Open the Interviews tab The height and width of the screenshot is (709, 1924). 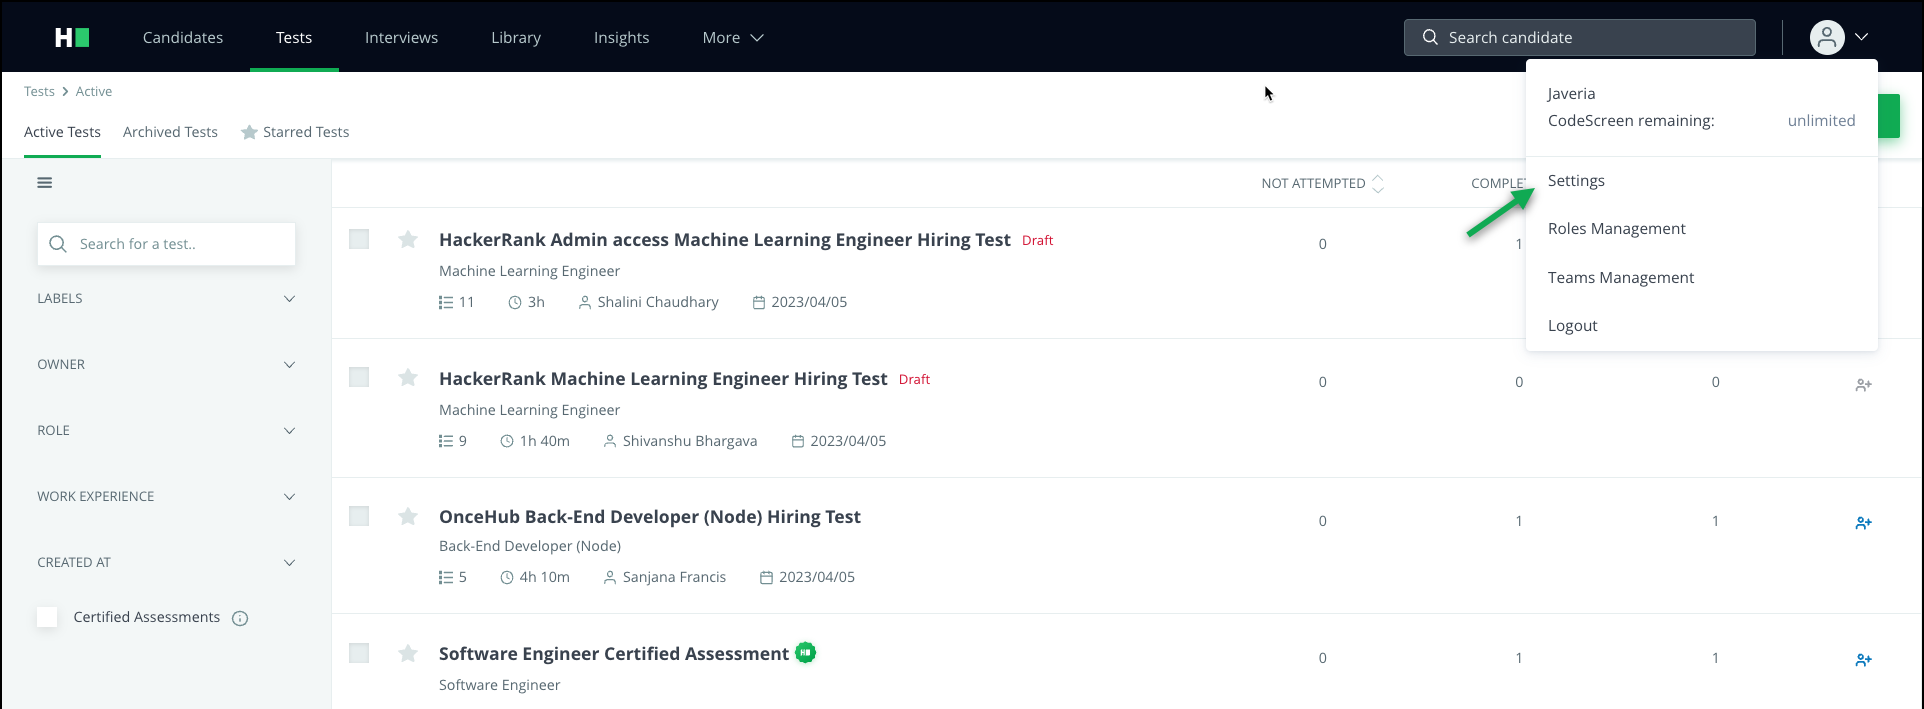pos(401,37)
